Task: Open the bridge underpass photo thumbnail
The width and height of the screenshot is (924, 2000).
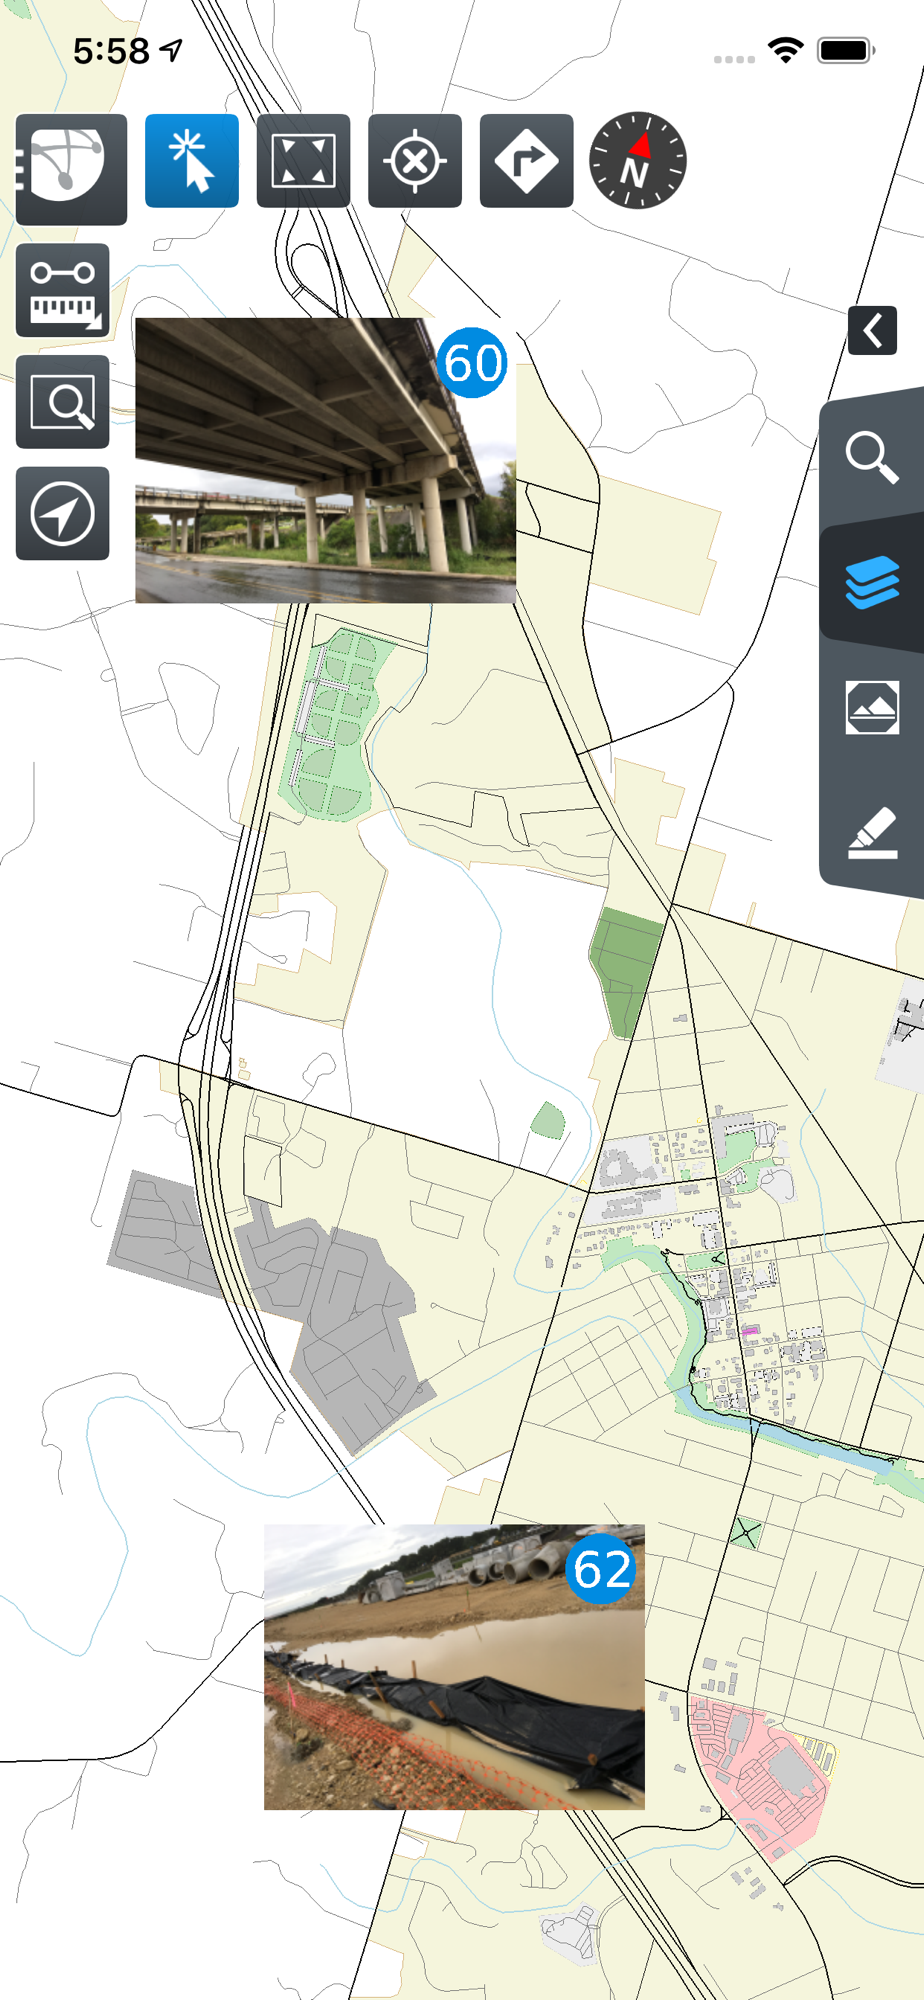Action: point(325,460)
